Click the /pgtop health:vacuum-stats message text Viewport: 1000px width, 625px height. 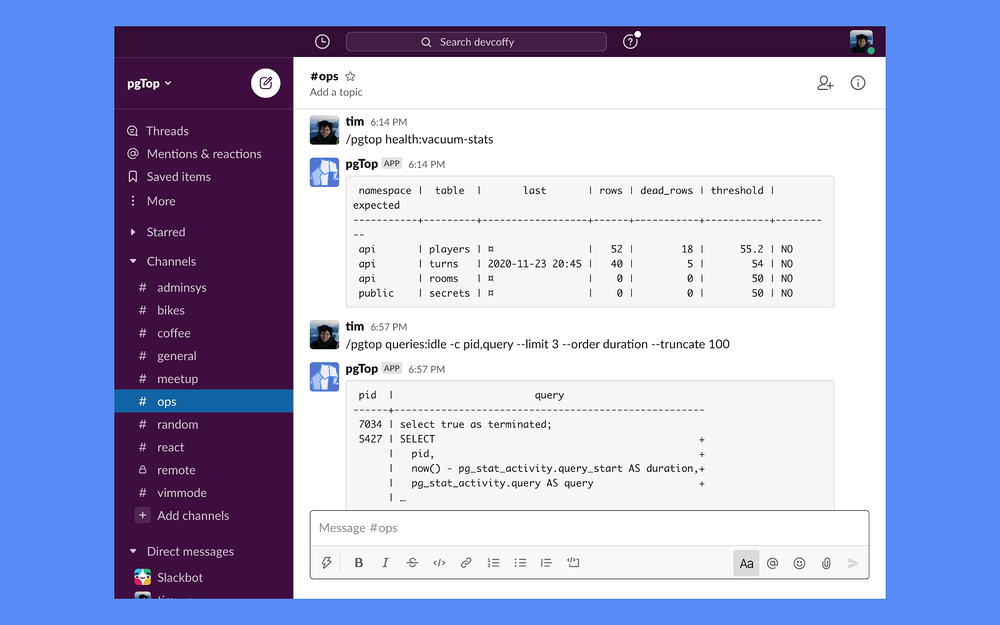[x=420, y=140]
